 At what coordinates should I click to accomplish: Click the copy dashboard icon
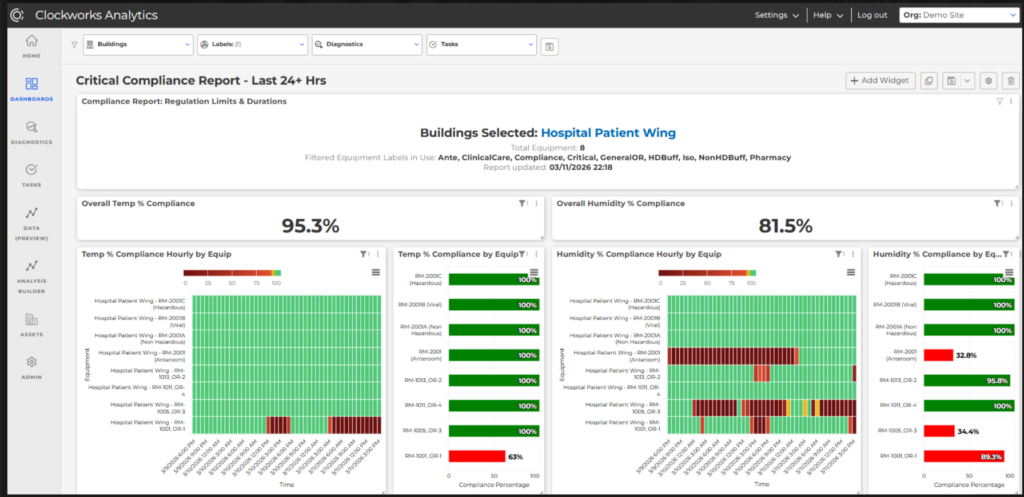(929, 81)
